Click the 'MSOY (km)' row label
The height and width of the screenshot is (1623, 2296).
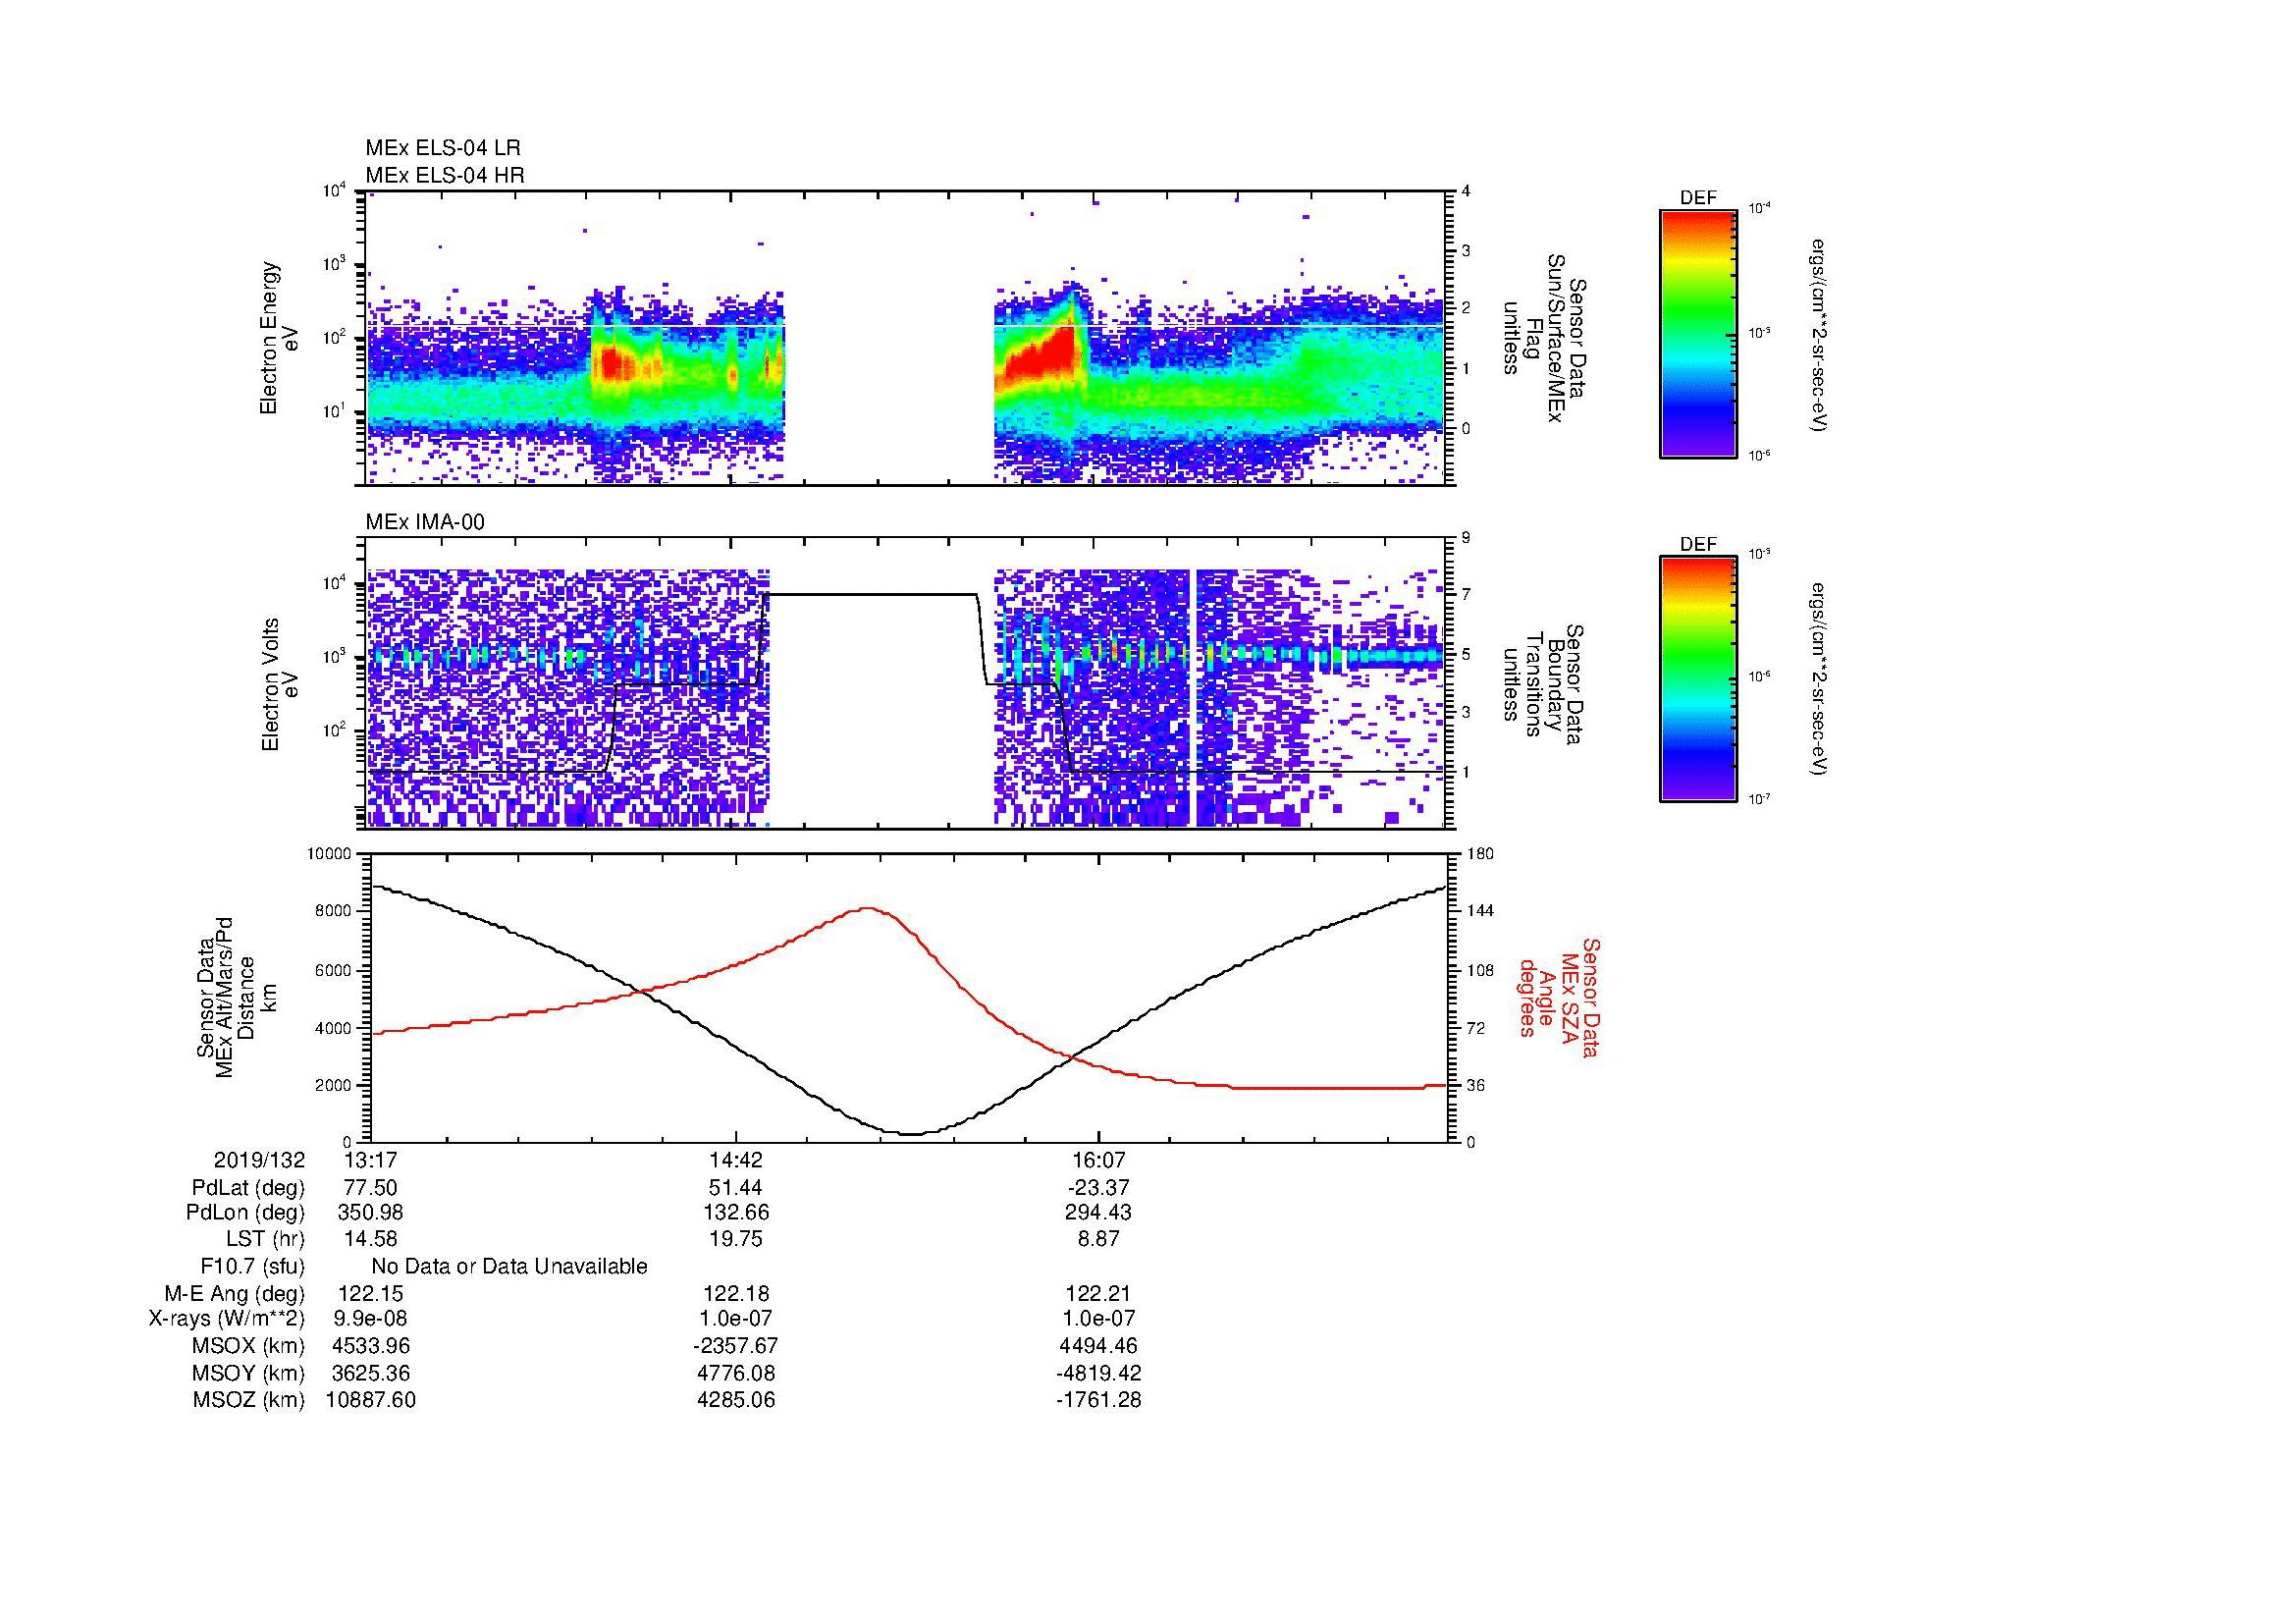pyautogui.click(x=248, y=1373)
